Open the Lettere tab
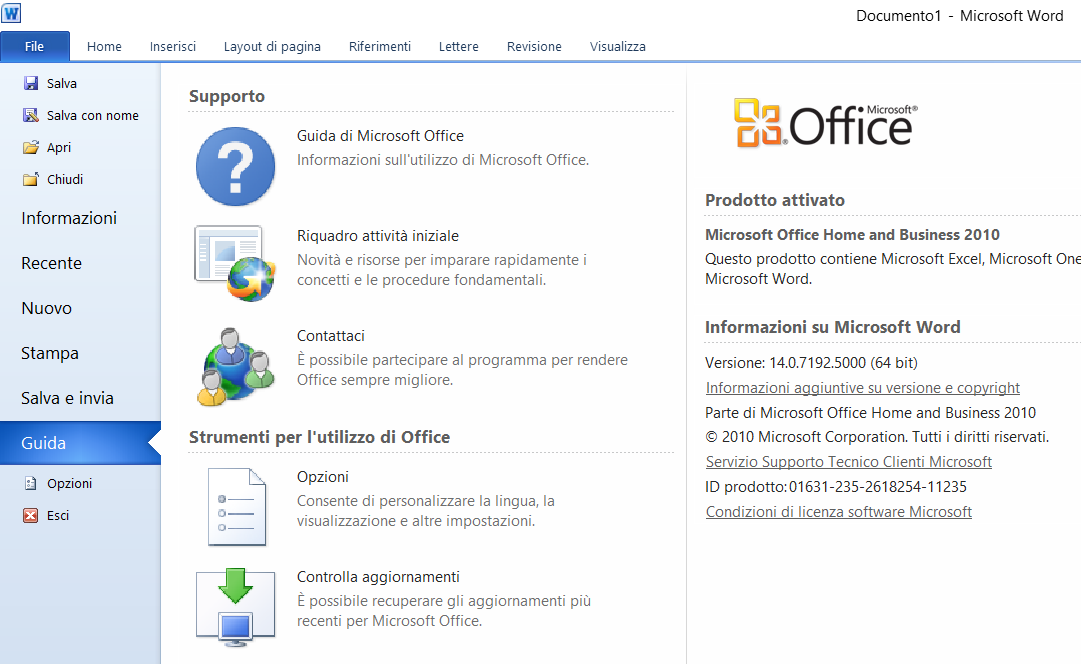Viewport: 1081px width, 664px height. (458, 46)
